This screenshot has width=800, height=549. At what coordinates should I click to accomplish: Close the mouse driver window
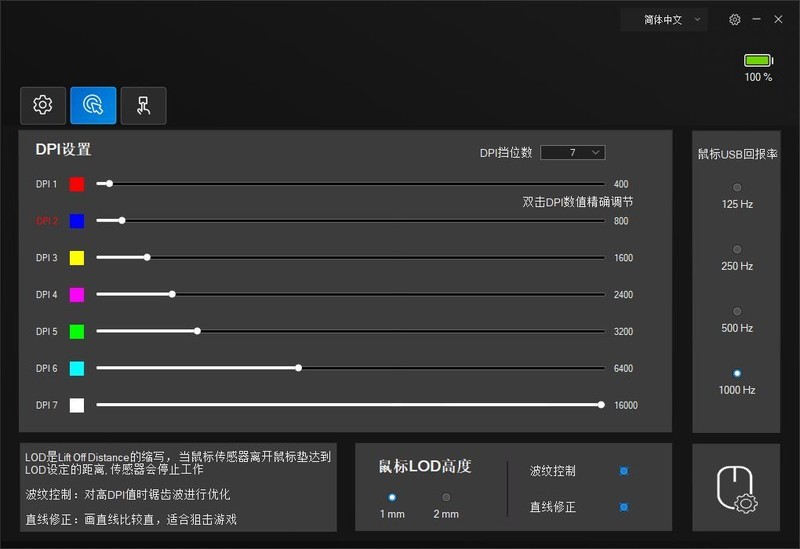coord(778,19)
